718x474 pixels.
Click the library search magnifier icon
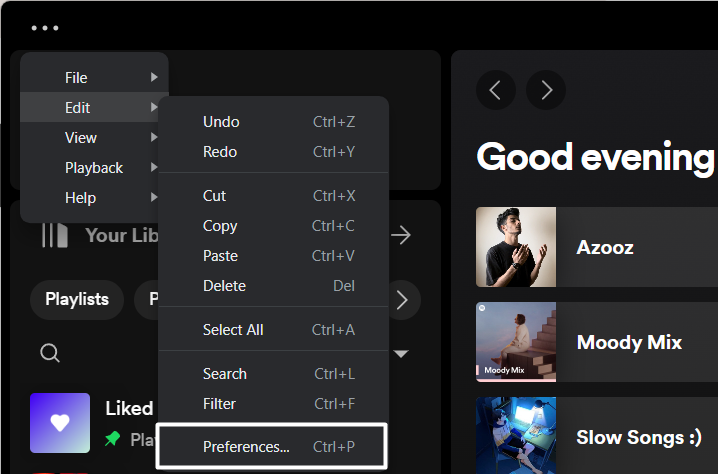point(49,352)
